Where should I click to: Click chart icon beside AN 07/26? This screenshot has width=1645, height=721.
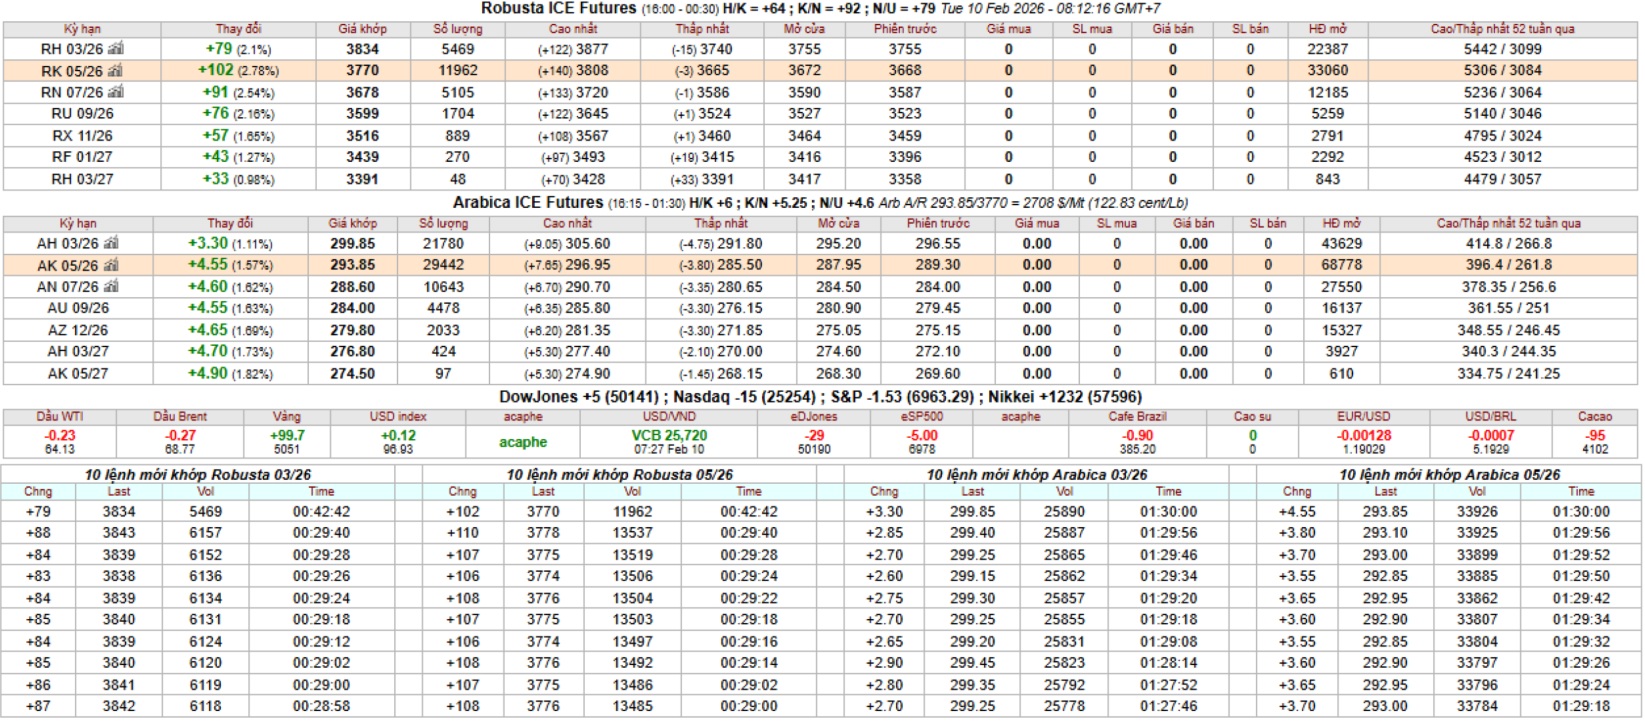tap(112, 287)
